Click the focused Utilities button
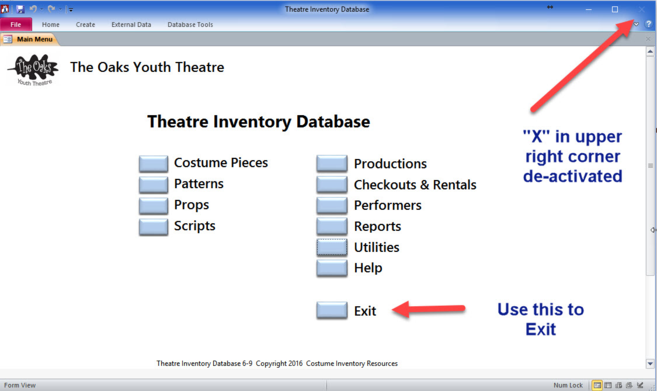Image resolution: width=657 pixels, height=391 pixels. coord(332,247)
